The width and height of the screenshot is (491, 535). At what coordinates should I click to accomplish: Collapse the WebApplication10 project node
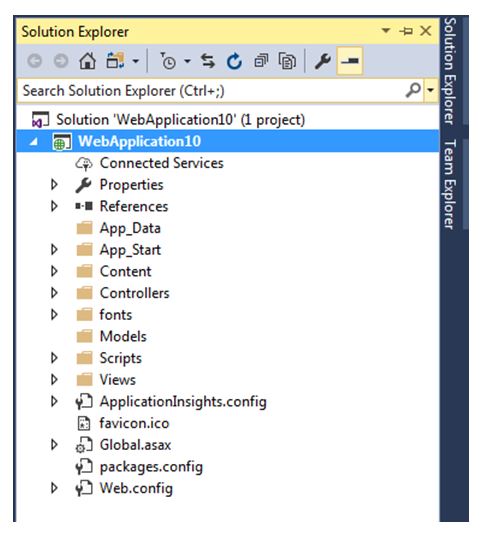[34, 142]
